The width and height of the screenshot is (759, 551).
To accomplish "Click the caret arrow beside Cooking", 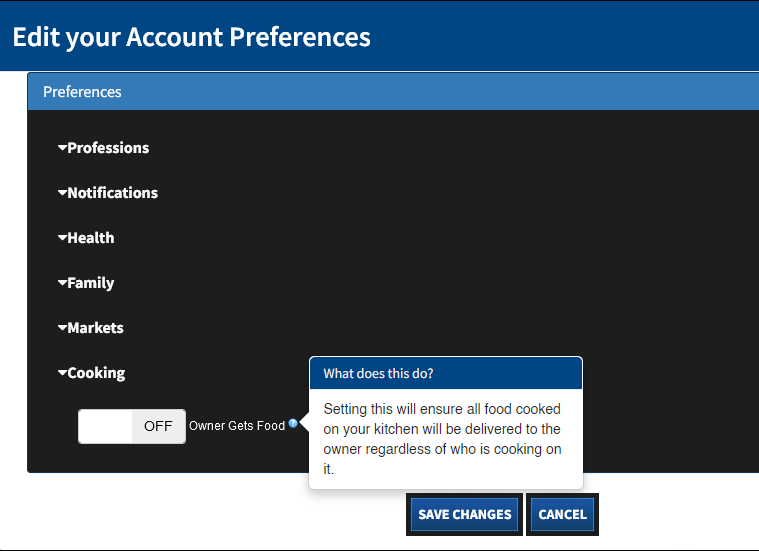I will (x=62, y=373).
